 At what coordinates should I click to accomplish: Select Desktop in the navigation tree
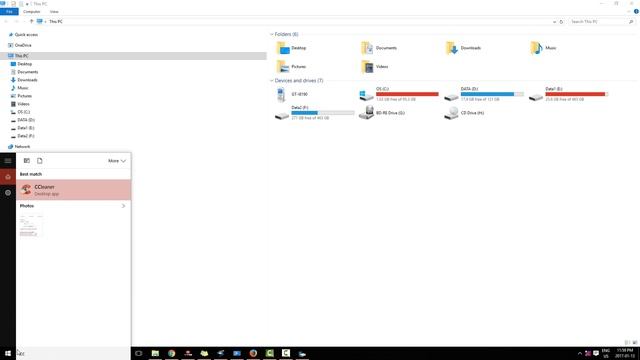[x=24, y=64]
